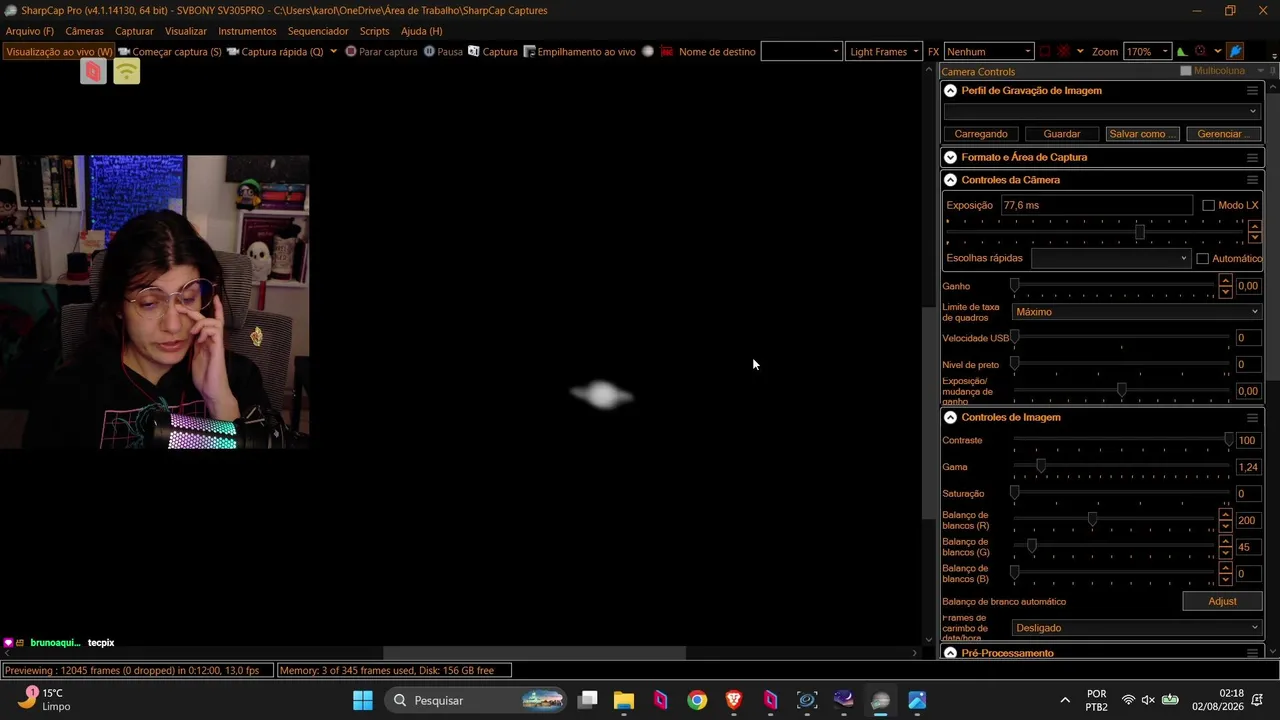
Task: Open the Captura rápida dropdown arrow
Action: tap(333, 51)
